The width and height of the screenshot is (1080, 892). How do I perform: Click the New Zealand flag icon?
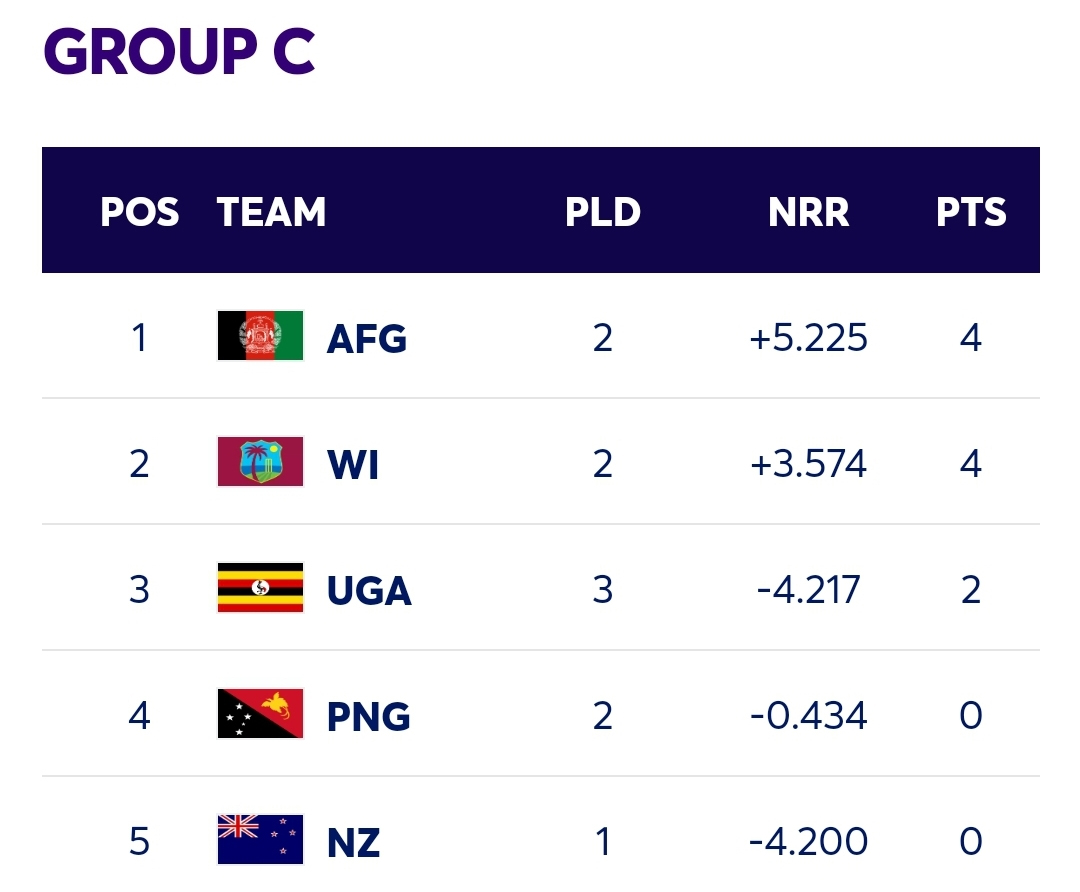point(260,839)
